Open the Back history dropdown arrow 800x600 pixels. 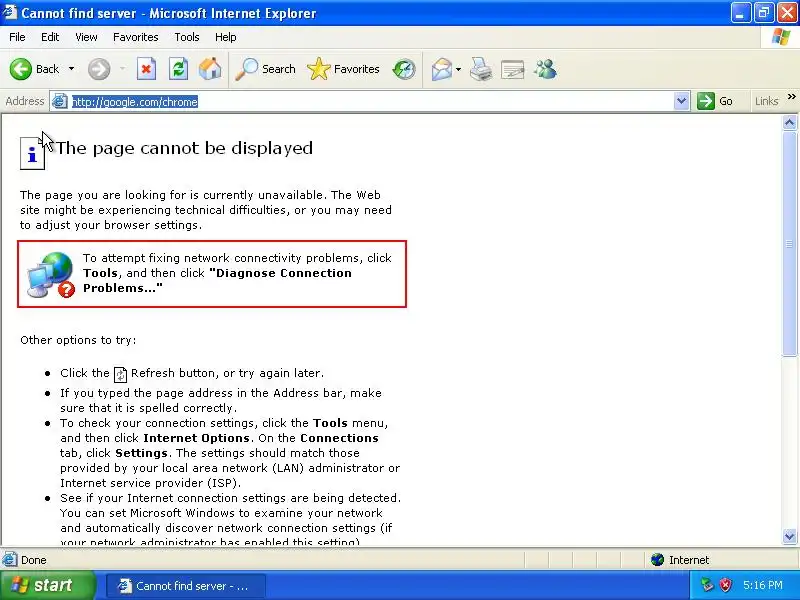coord(71,69)
